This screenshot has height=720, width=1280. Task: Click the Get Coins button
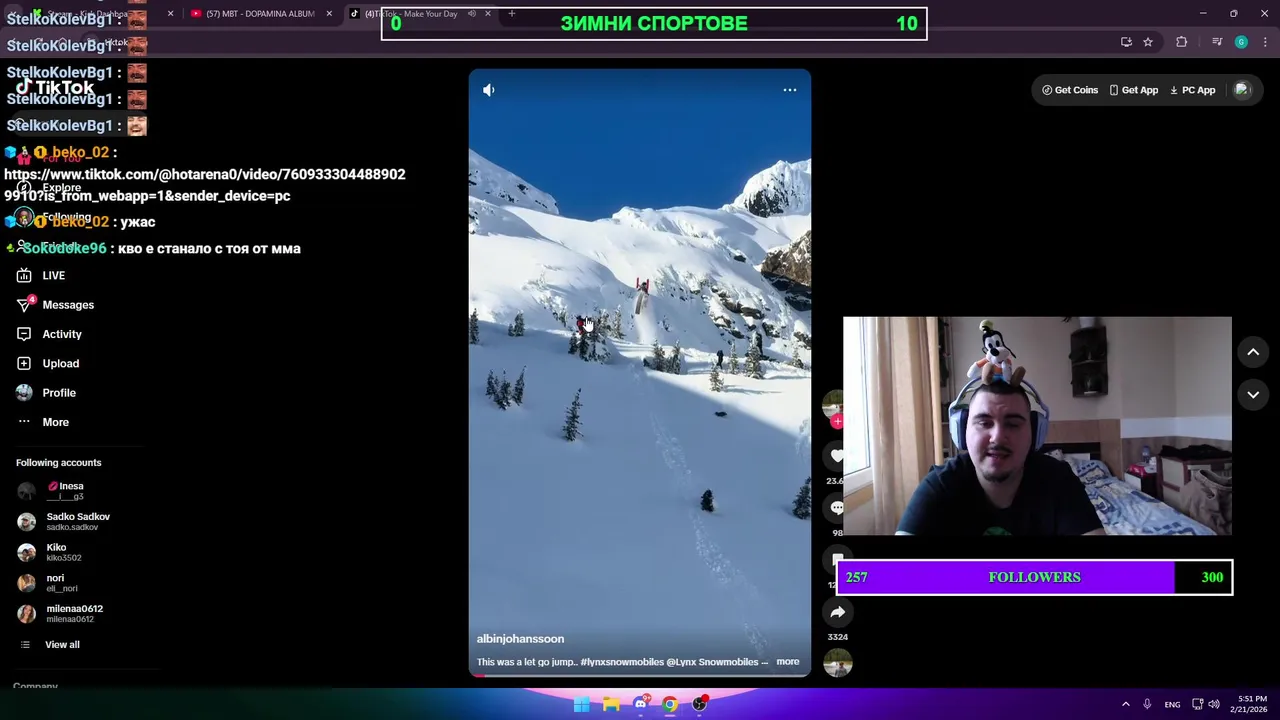1069,90
